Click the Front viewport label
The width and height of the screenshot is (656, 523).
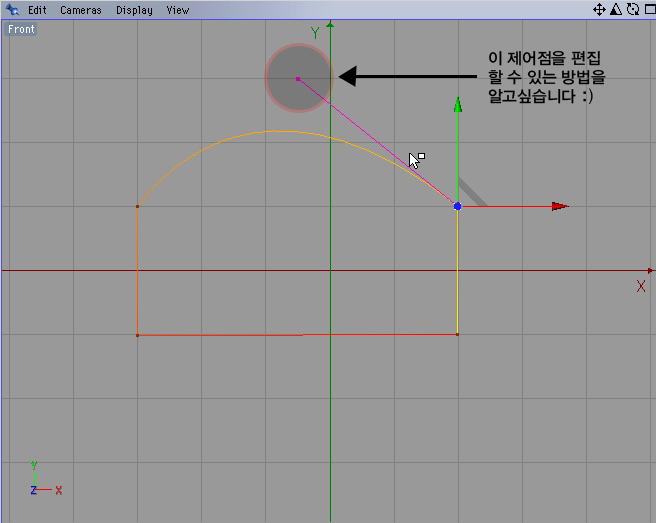(21, 29)
